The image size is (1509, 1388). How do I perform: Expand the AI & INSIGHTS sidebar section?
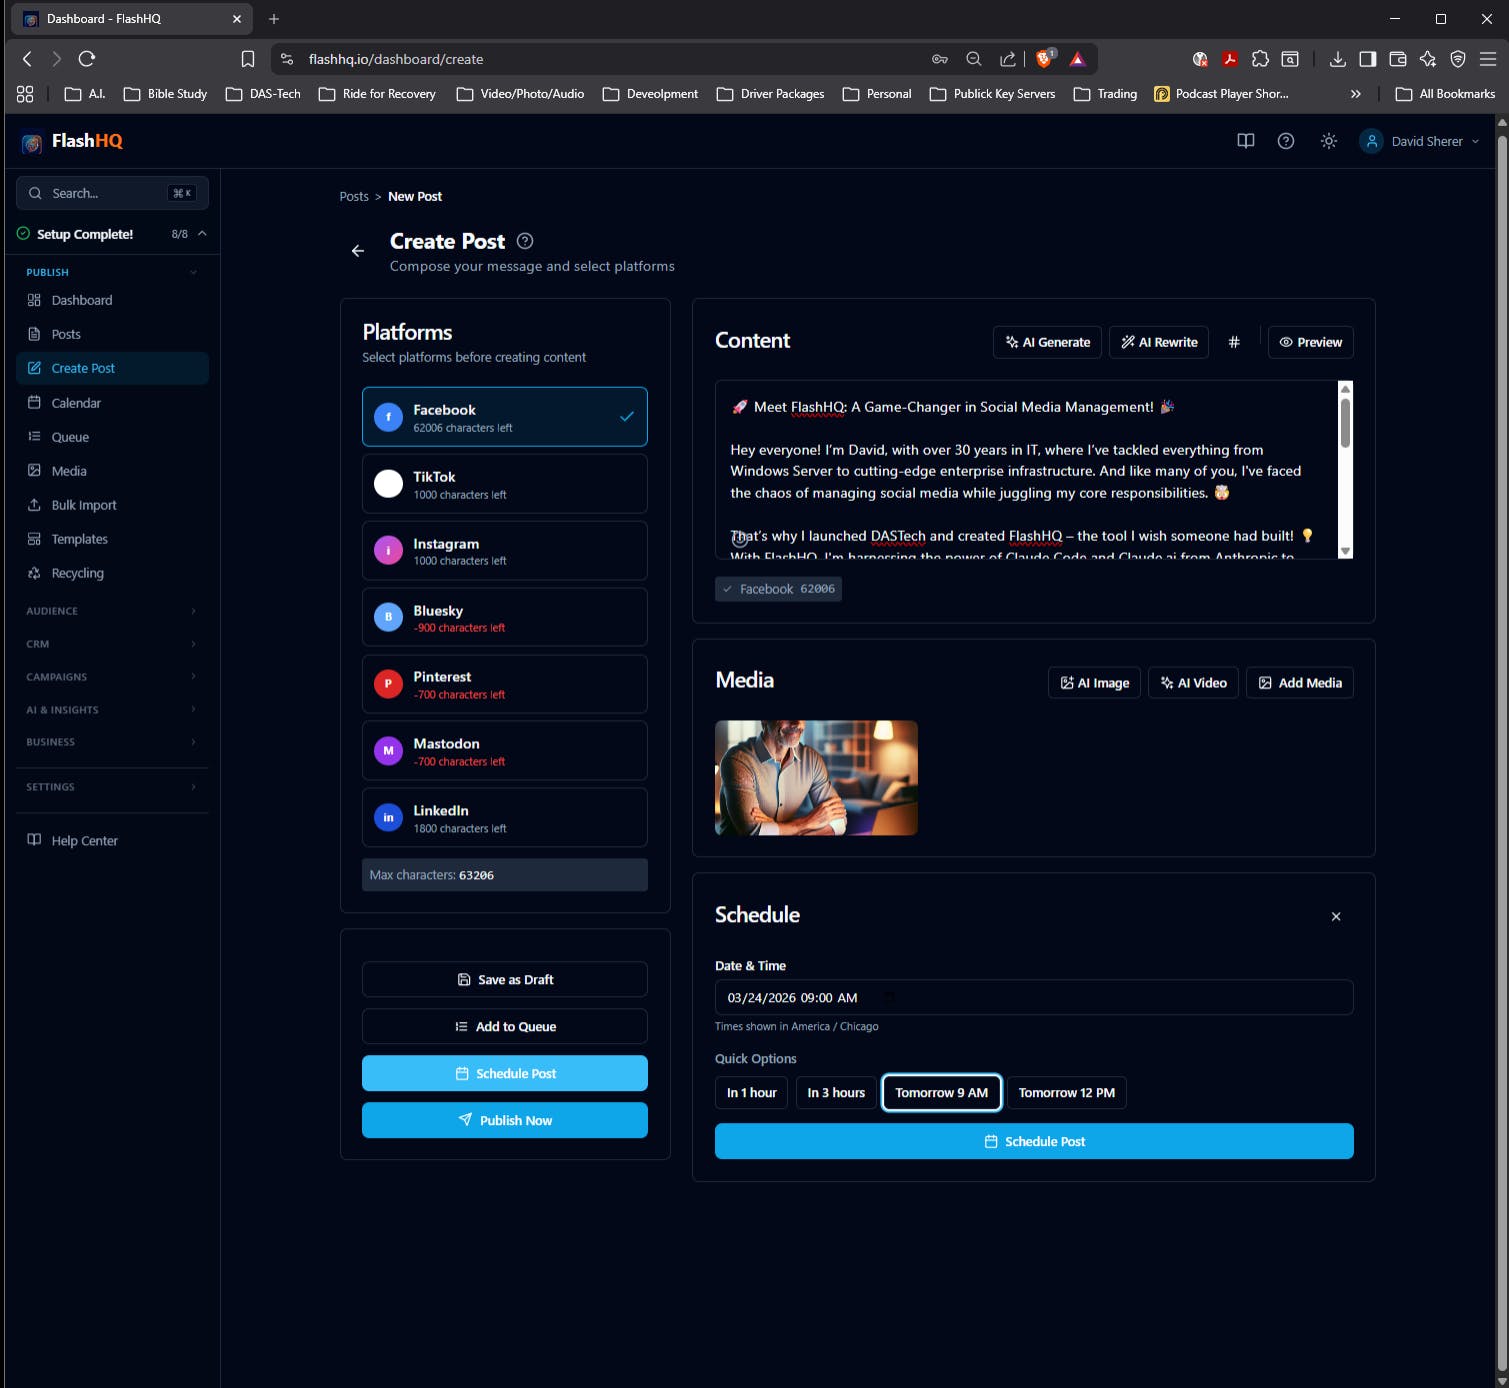coord(194,710)
